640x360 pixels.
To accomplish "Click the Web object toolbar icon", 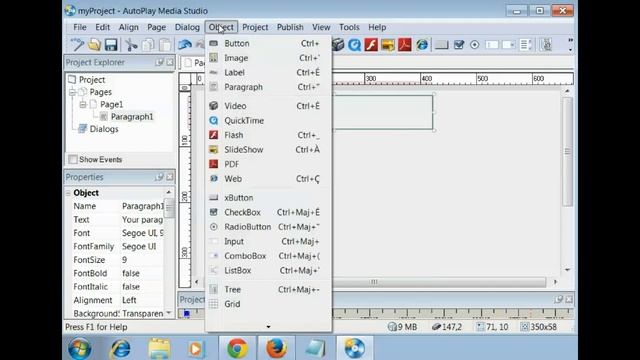I will [x=422, y=44].
